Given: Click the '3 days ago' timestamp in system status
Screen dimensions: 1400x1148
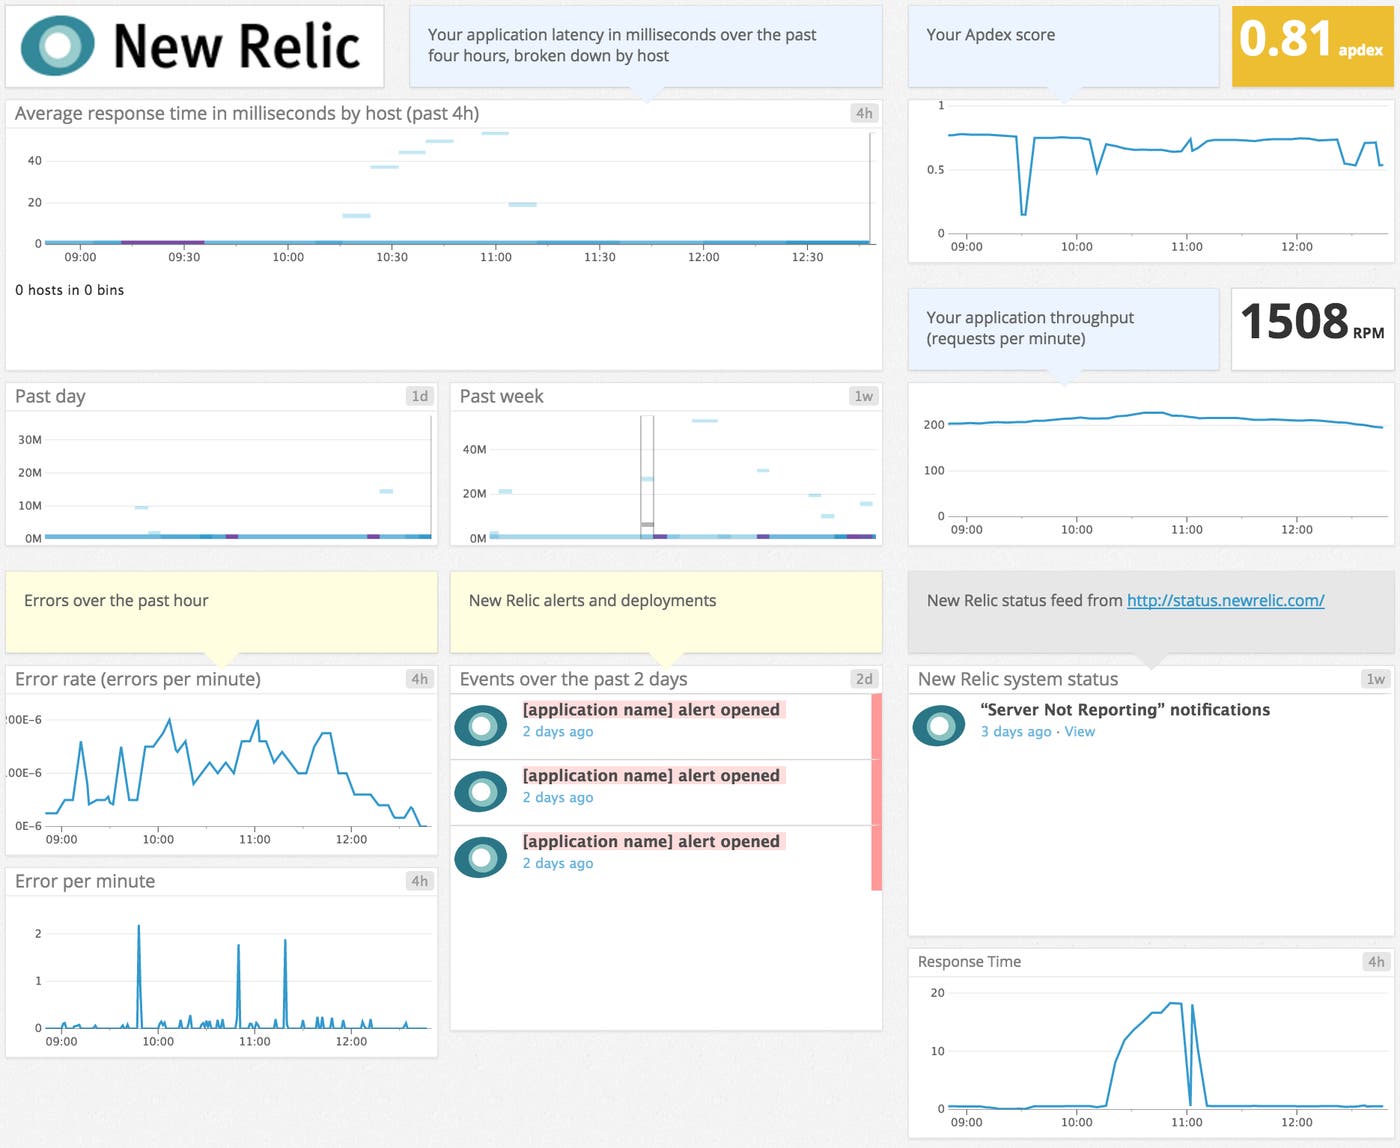Looking at the screenshot, I should click(1016, 731).
